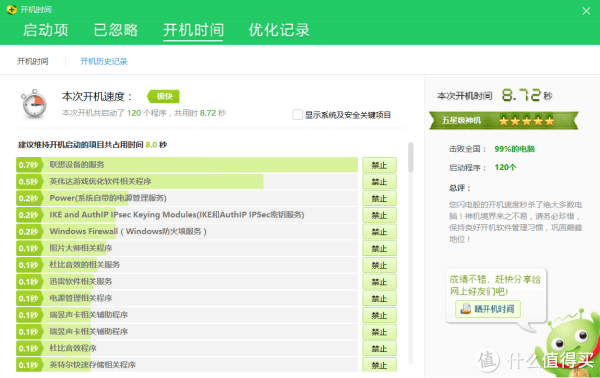This screenshot has height=378, width=600.
Task: Click 禁止 for 英伟达游戏优化软件相关程序
Action: point(379,182)
